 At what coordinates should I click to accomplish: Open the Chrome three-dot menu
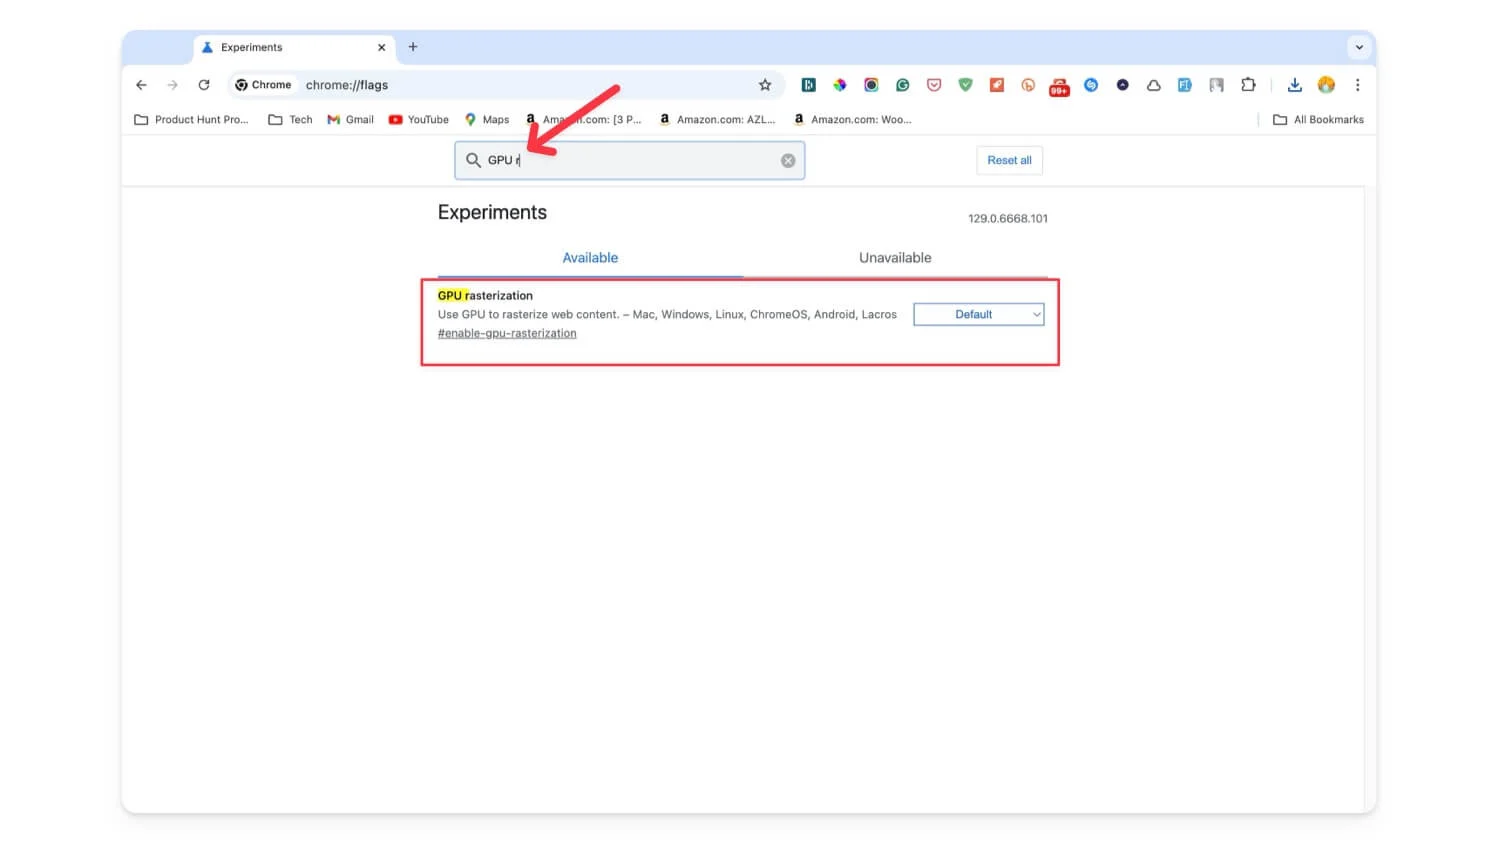point(1357,85)
